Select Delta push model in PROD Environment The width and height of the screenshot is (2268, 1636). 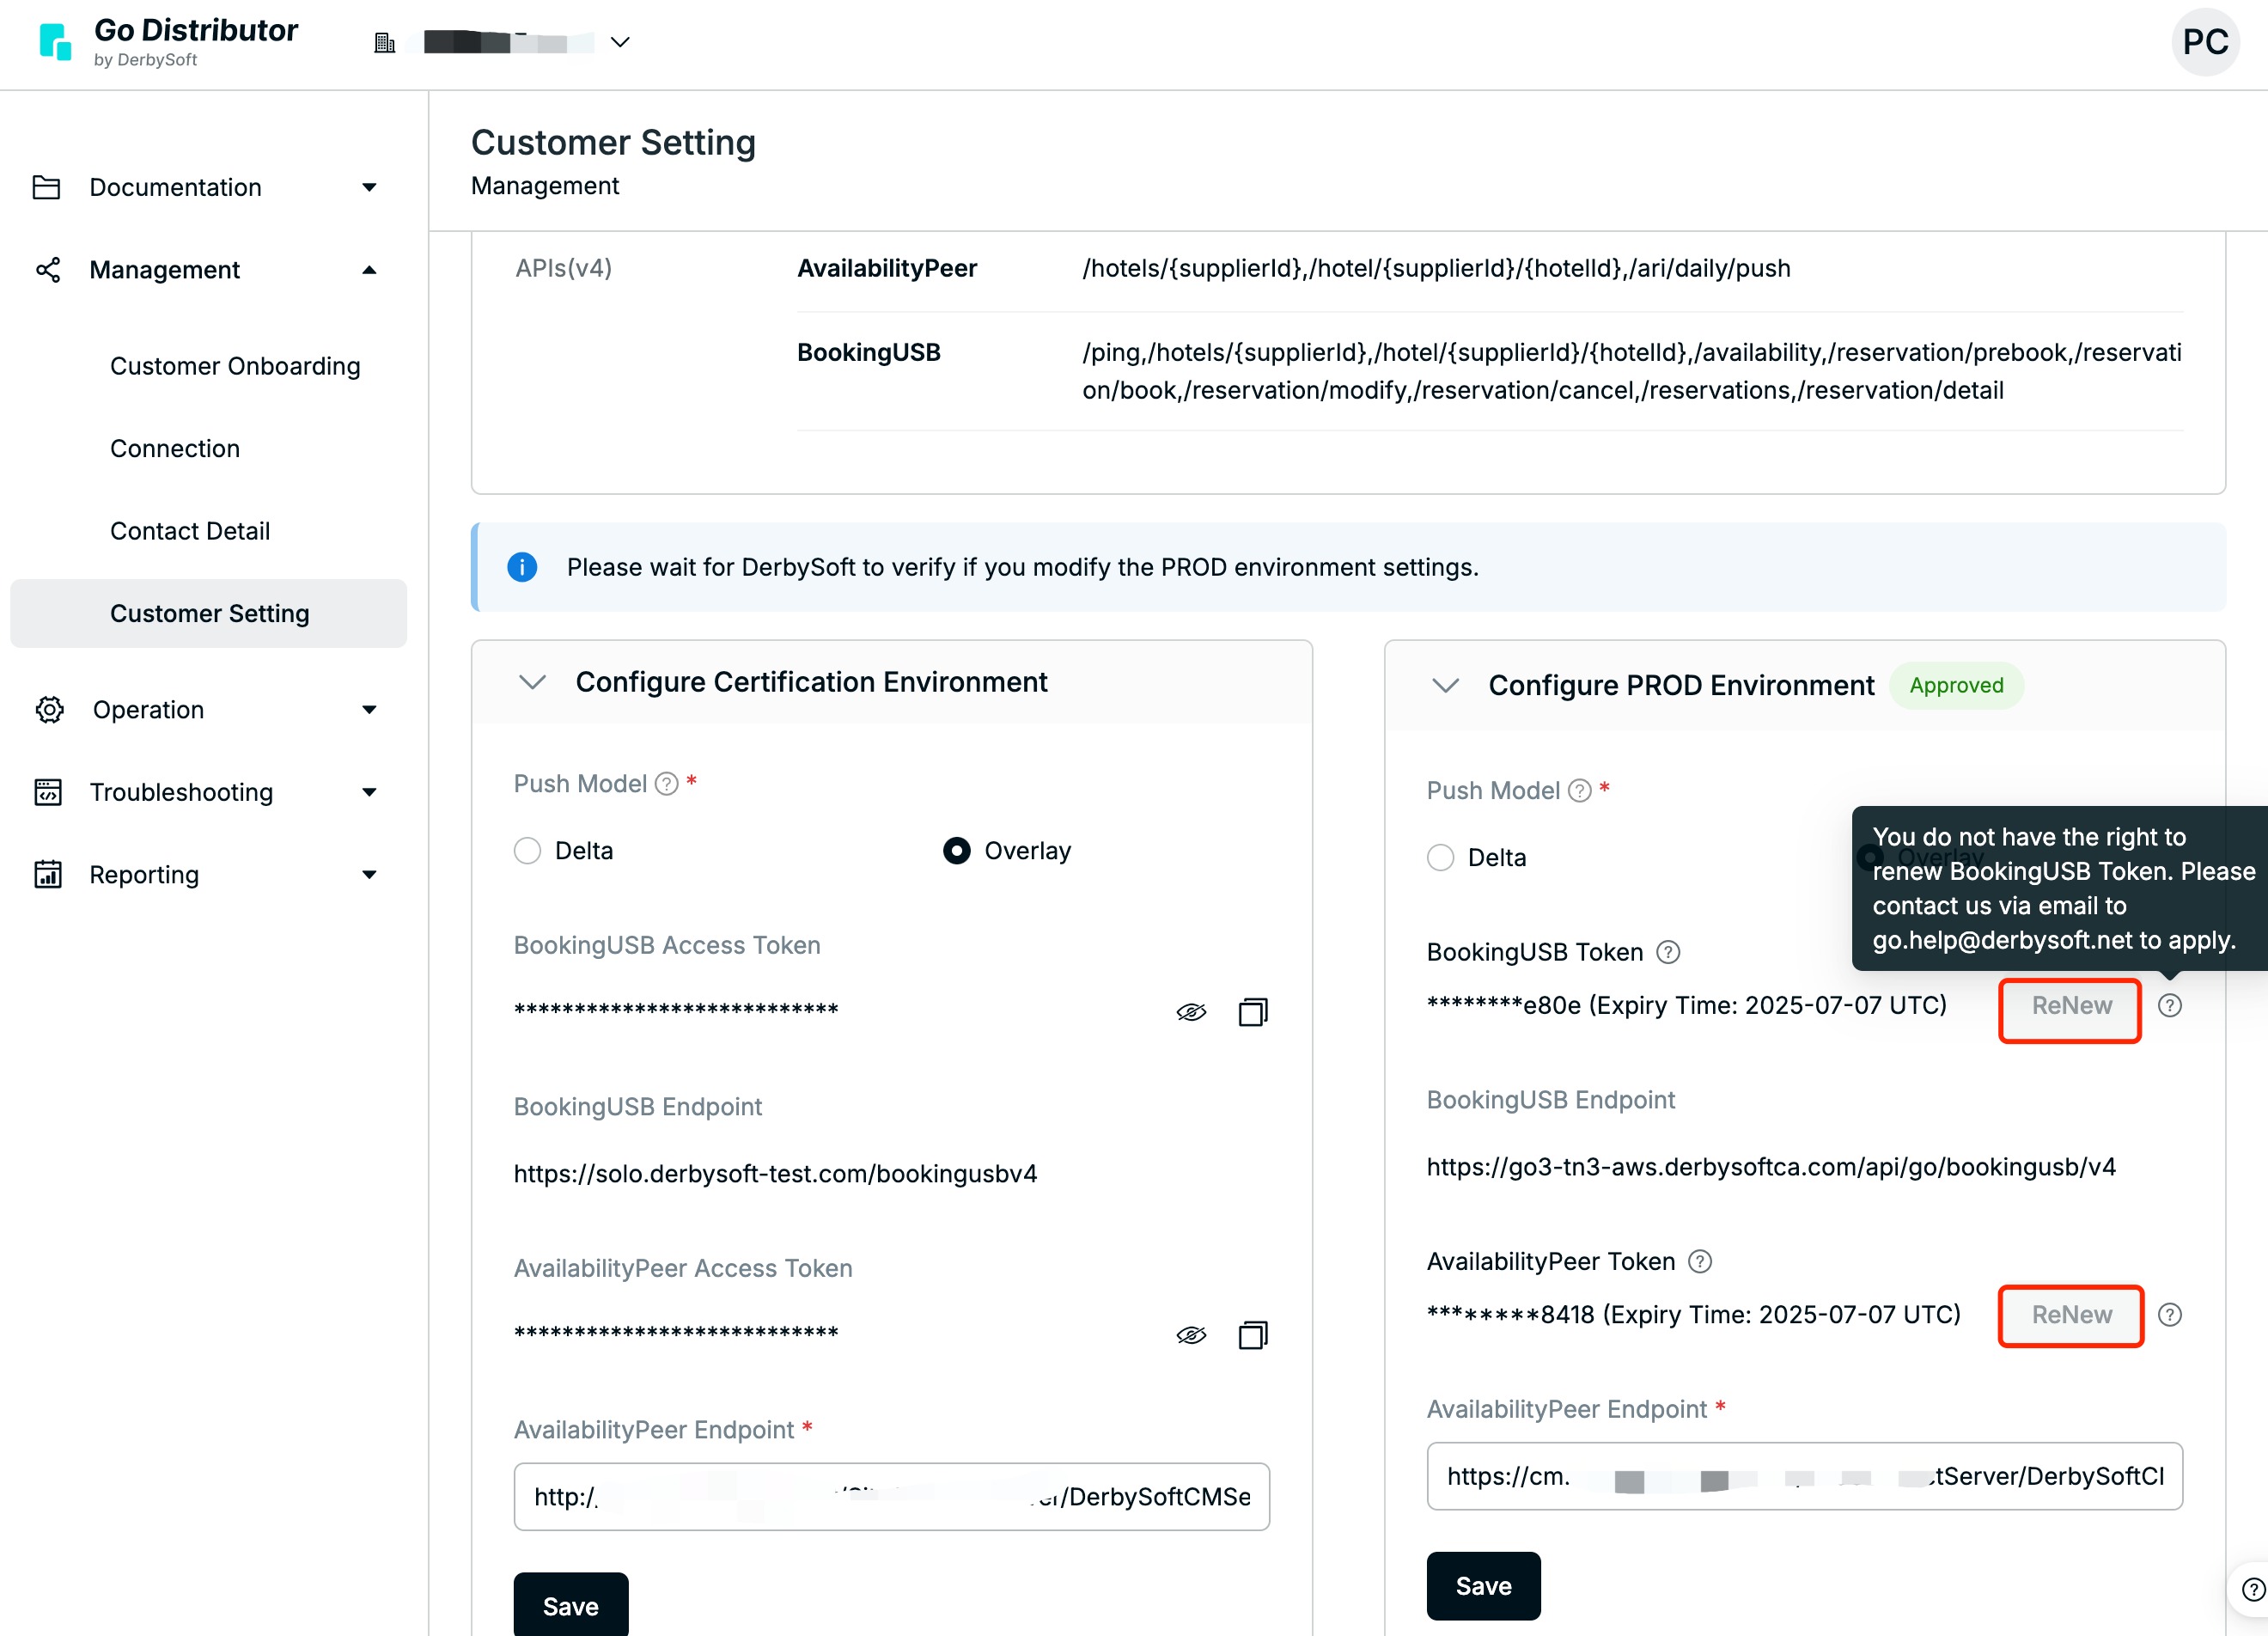[x=1441, y=858]
